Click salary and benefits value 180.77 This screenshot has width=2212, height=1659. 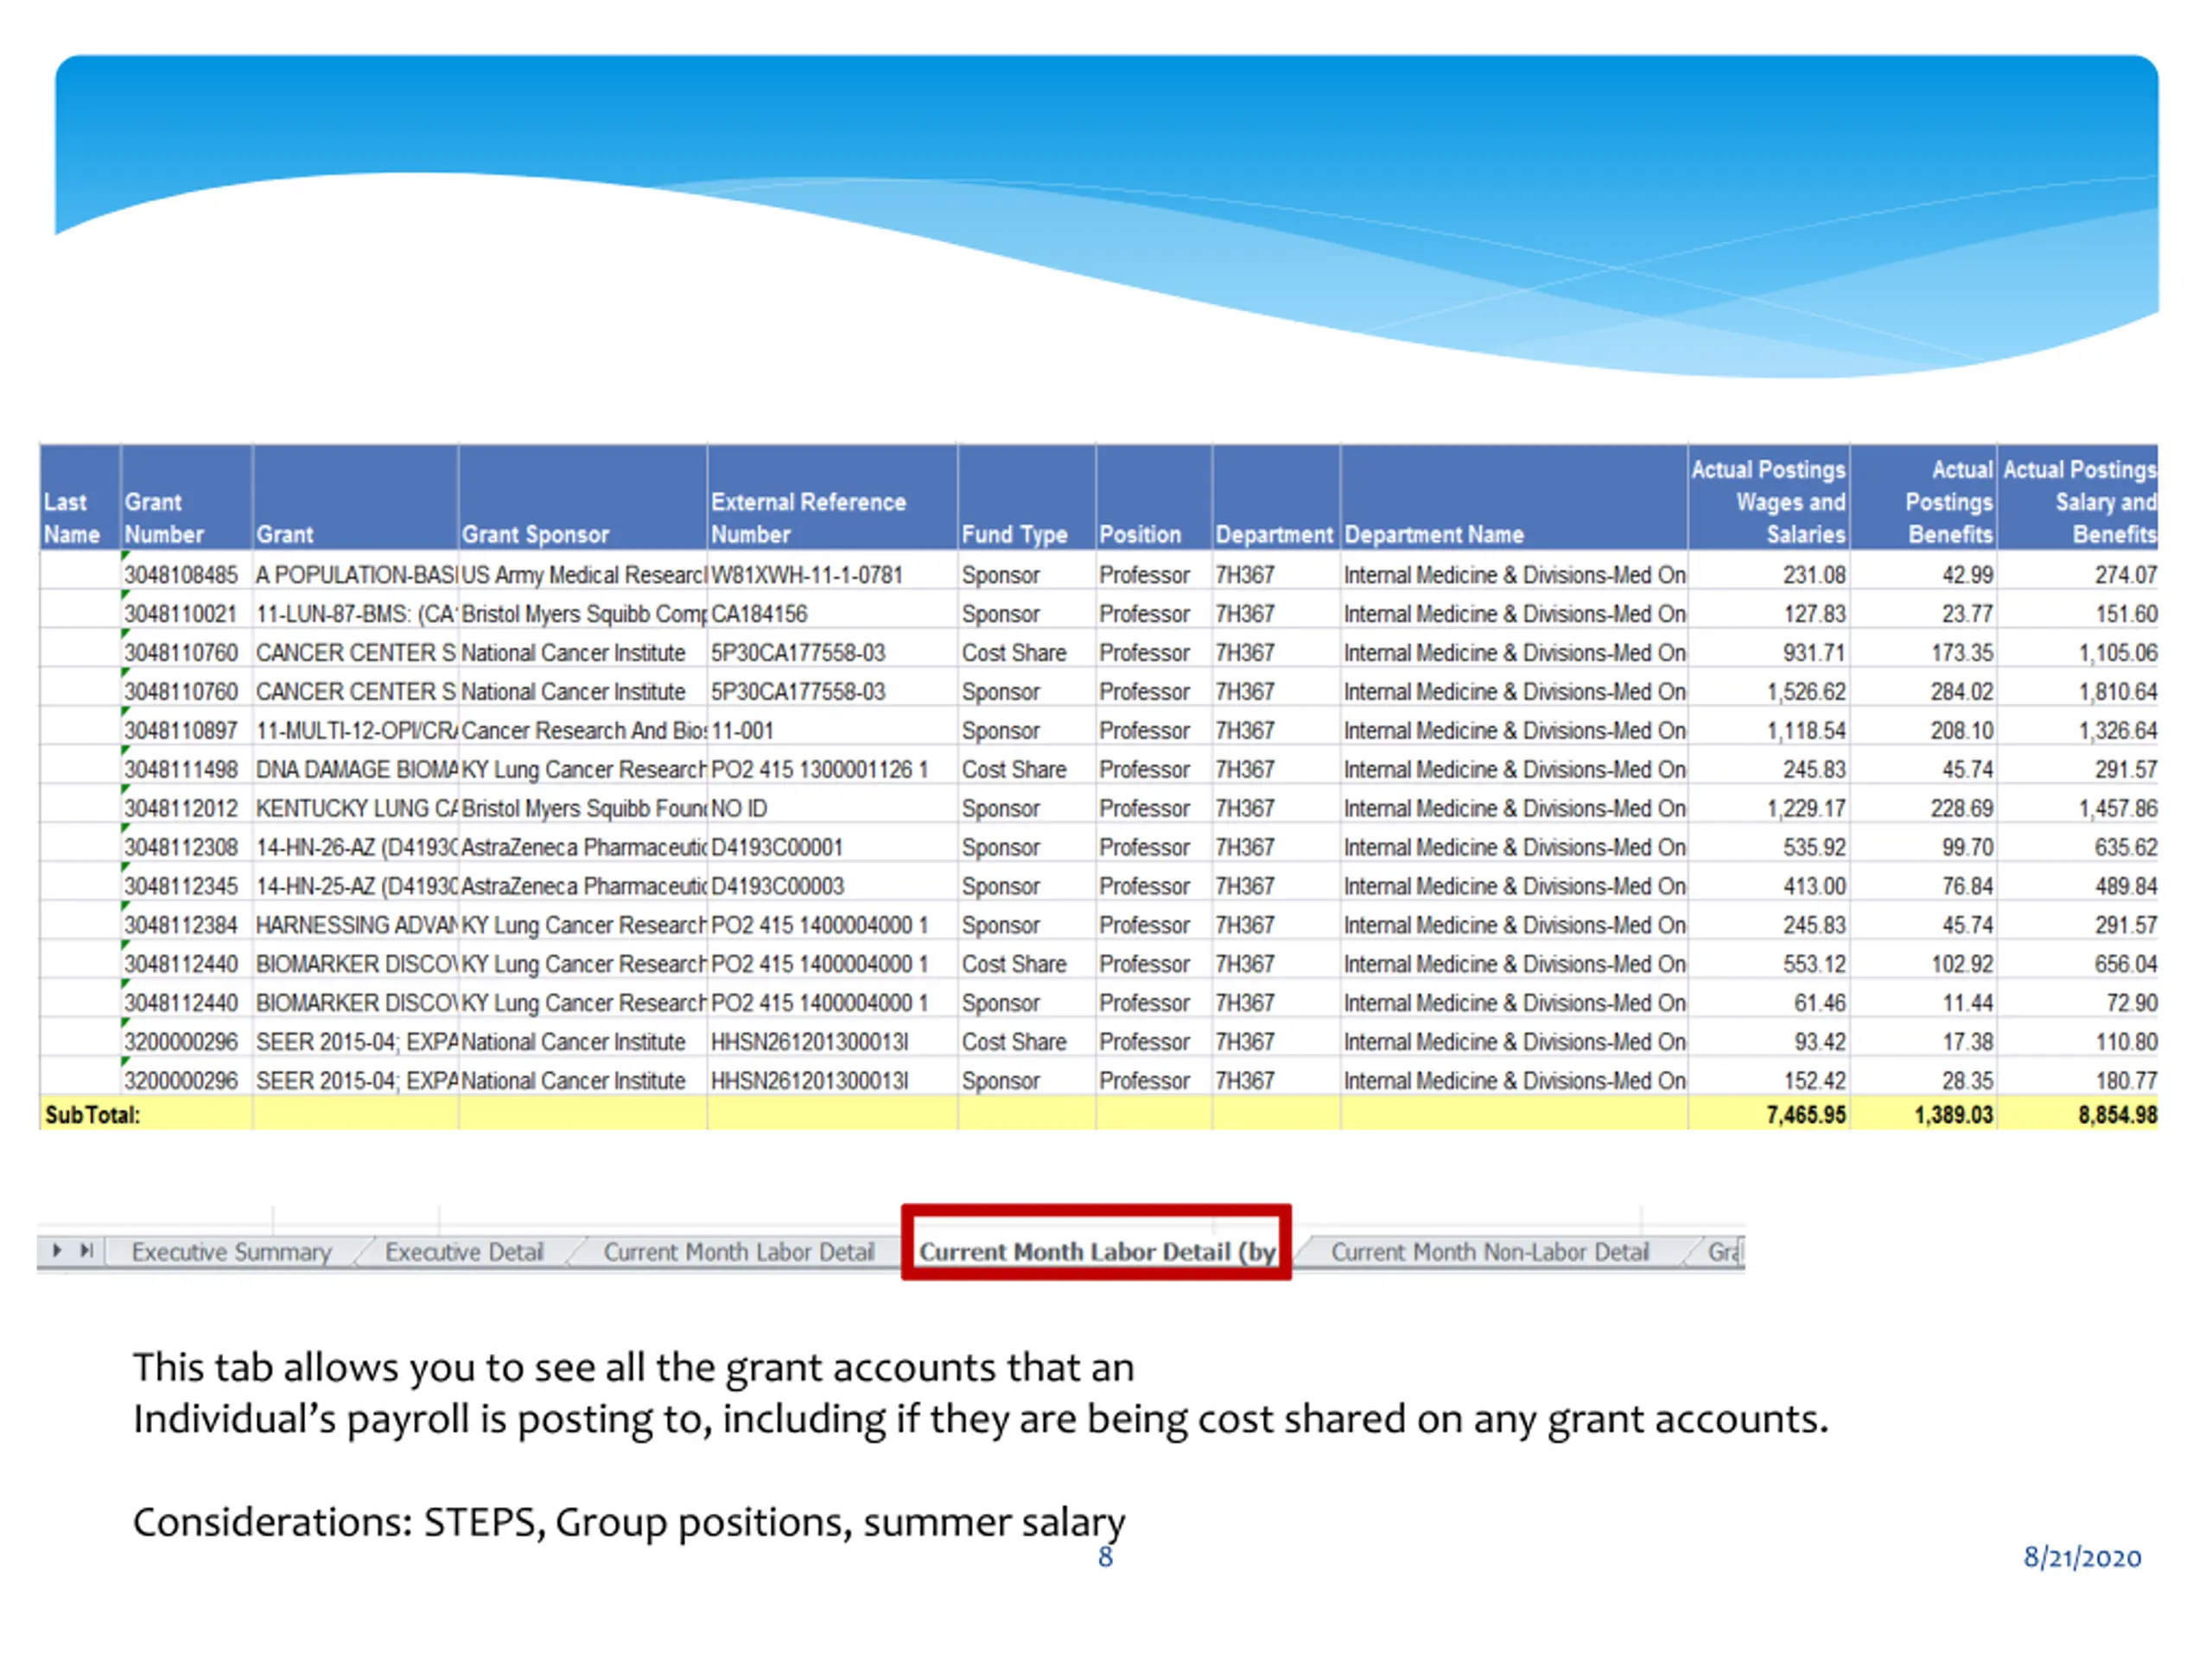[2126, 1081]
